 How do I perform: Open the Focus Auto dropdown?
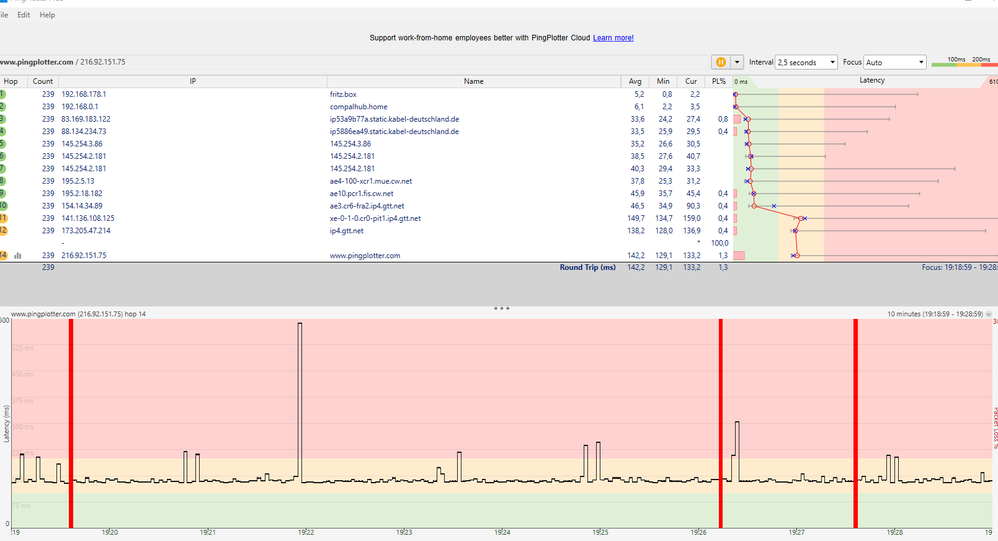click(895, 62)
